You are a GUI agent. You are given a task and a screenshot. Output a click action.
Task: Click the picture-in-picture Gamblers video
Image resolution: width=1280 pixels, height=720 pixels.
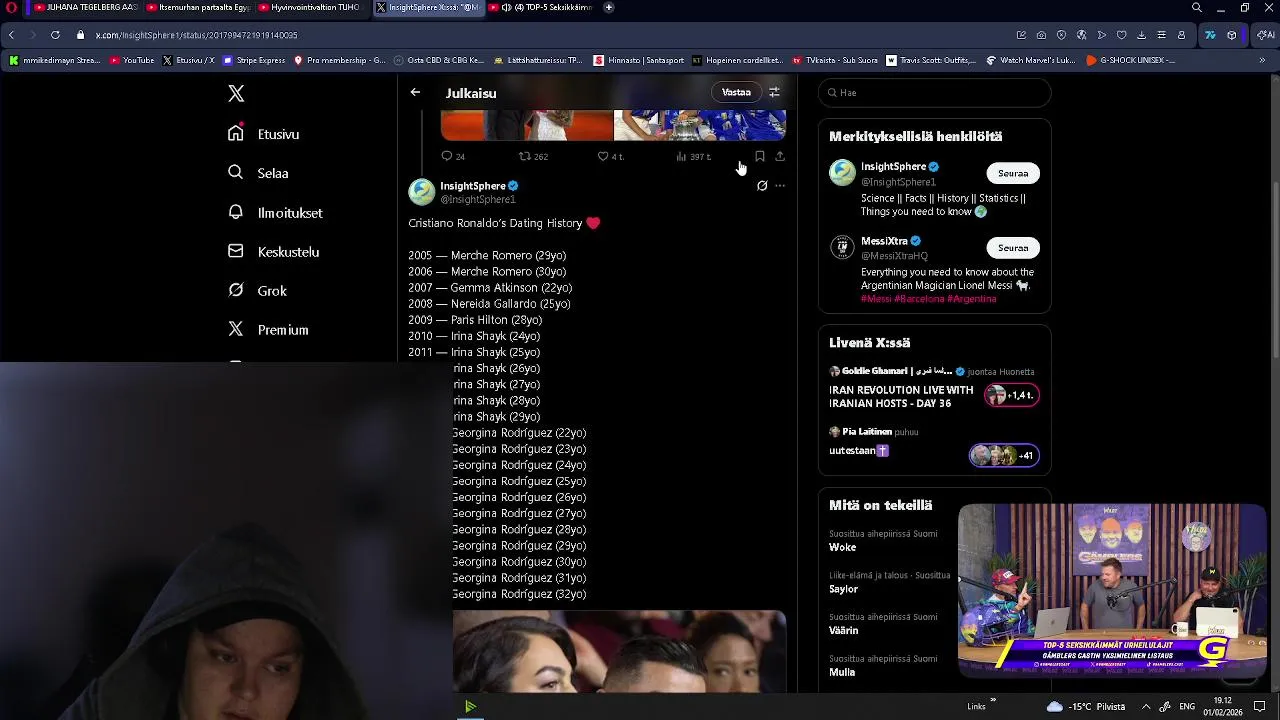1112,590
